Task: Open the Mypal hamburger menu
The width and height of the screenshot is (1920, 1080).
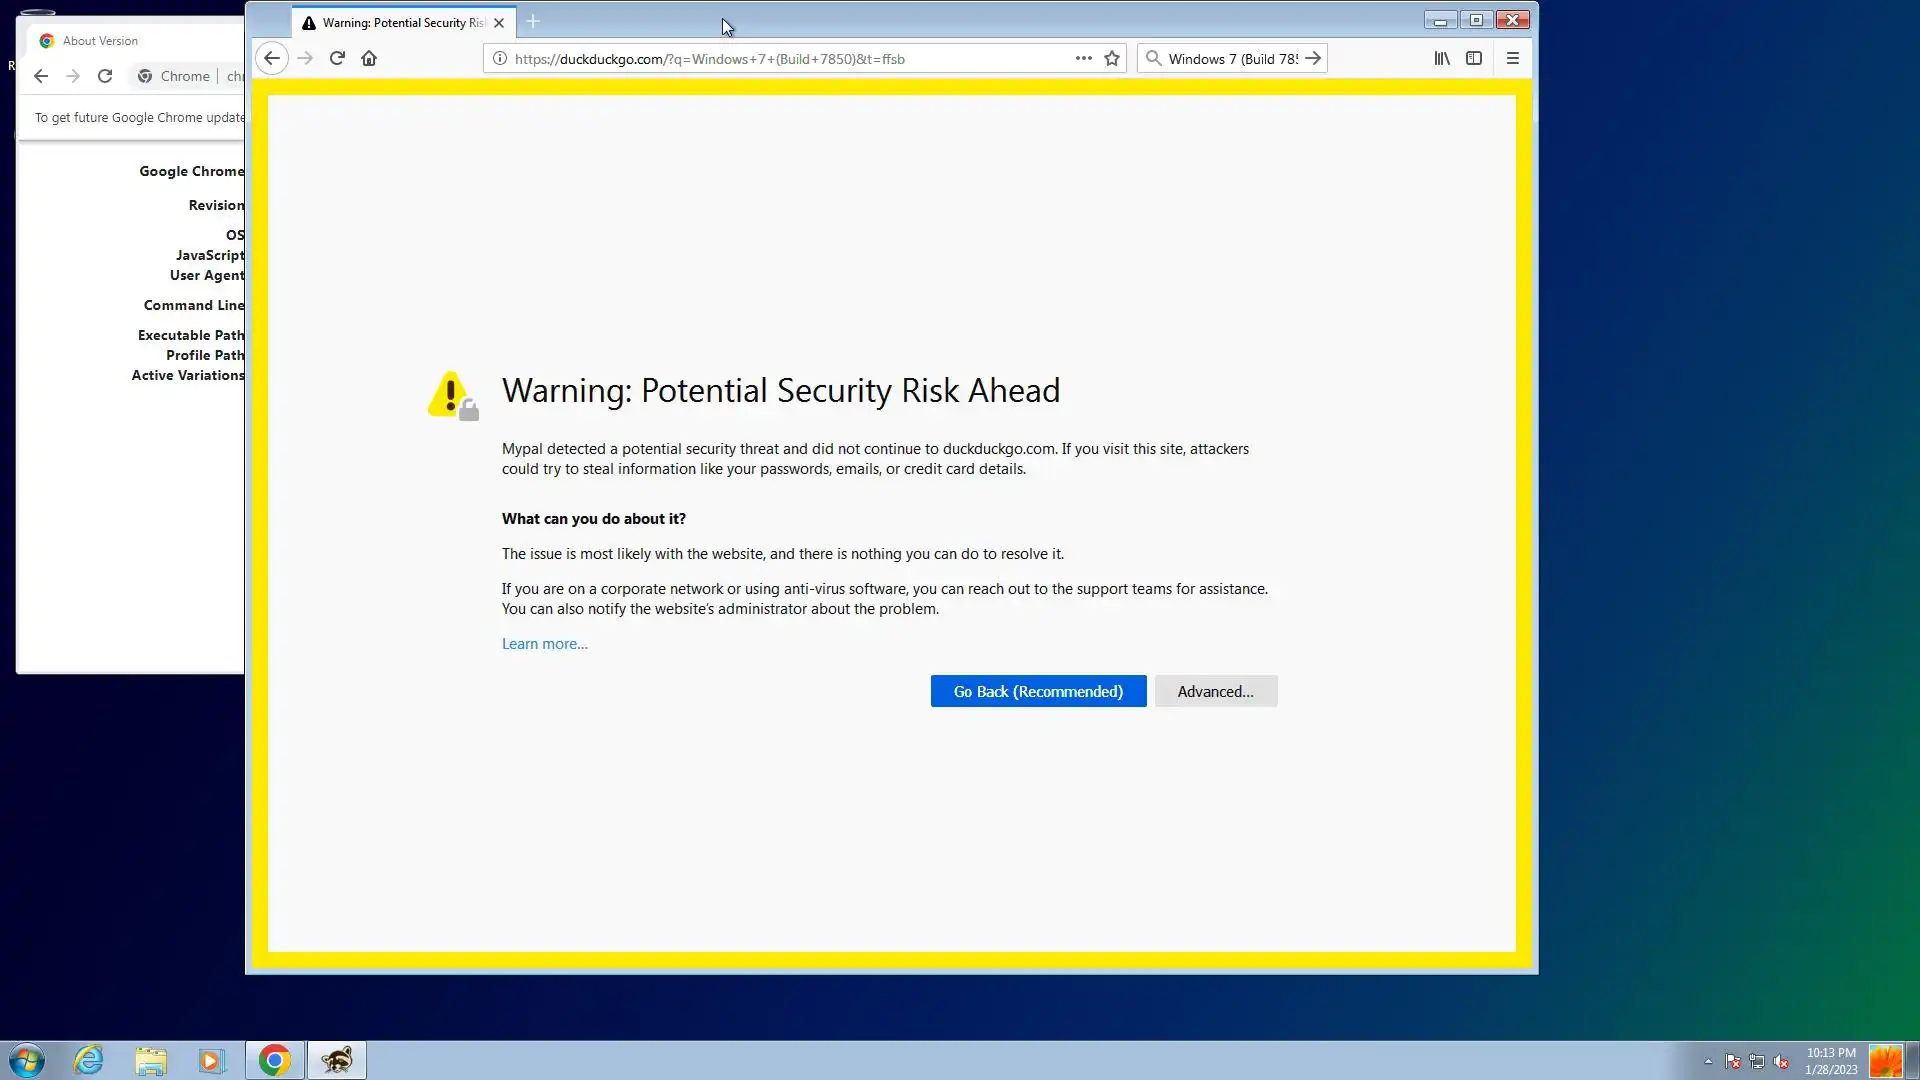Action: click(1512, 58)
